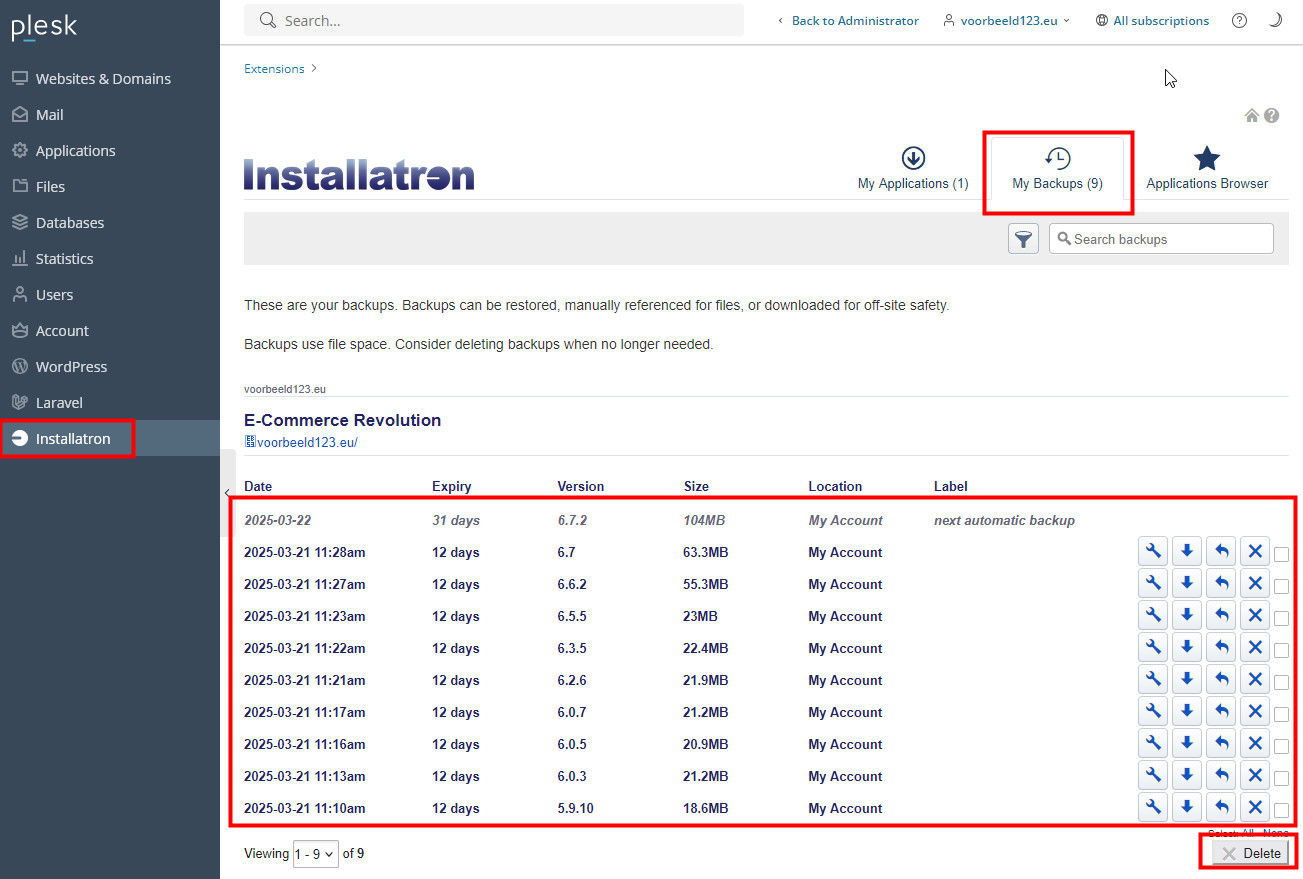Open Applications in the sidebar
Image resolution: width=1303 pixels, height=879 pixels.
click(75, 151)
